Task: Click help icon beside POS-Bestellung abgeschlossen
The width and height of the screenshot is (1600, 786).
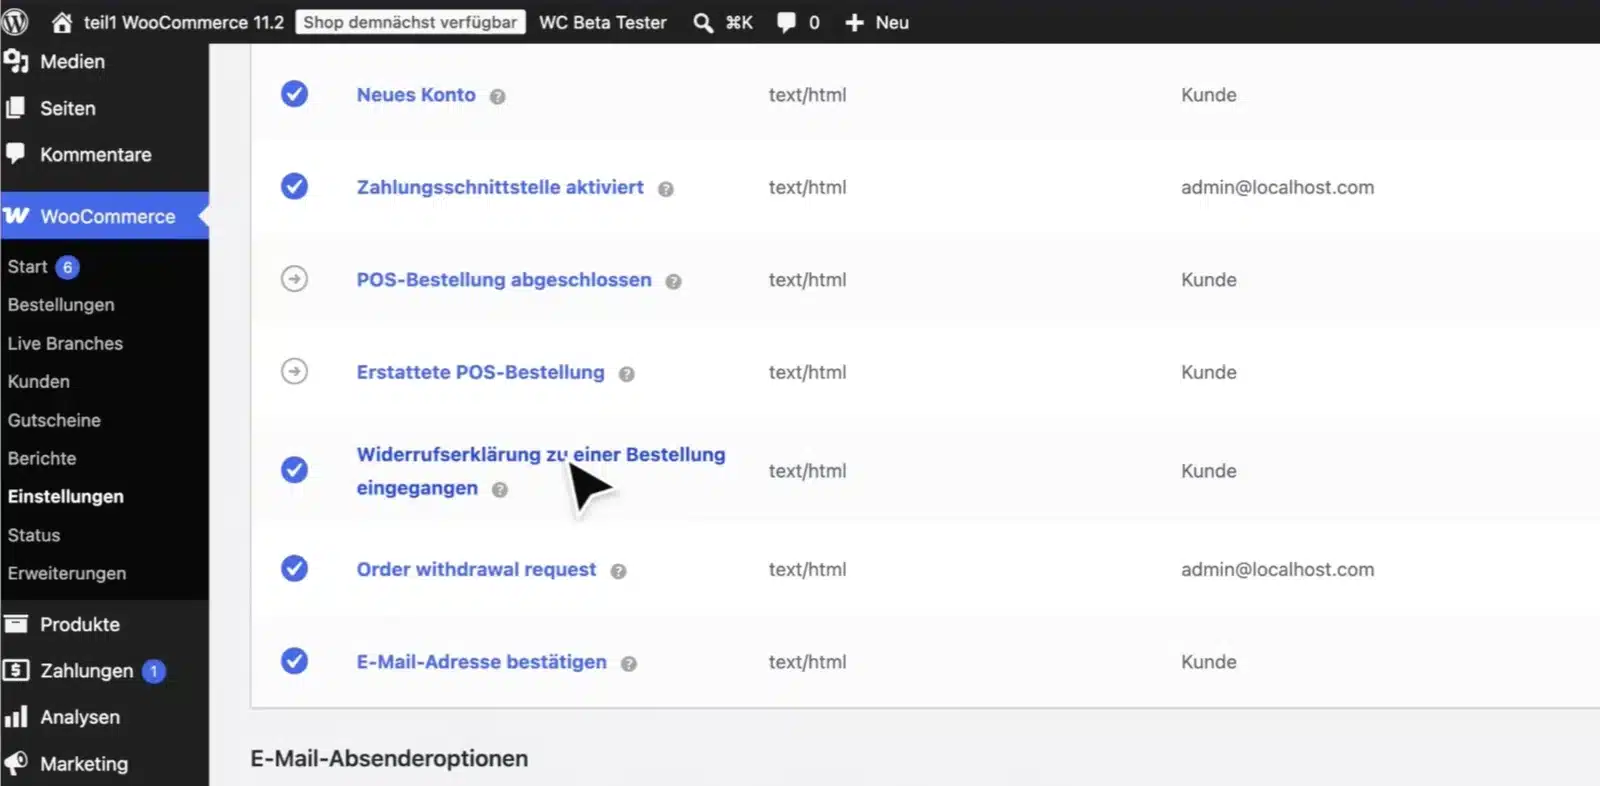Action: tap(674, 282)
